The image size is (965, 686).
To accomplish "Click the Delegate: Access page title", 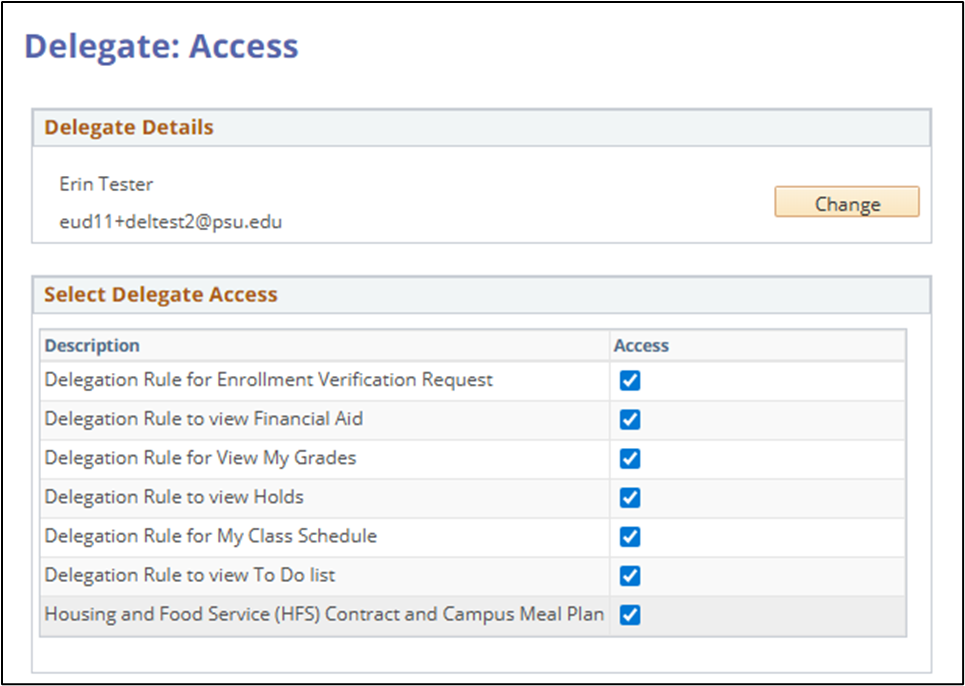I will pyautogui.click(x=161, y=46).
